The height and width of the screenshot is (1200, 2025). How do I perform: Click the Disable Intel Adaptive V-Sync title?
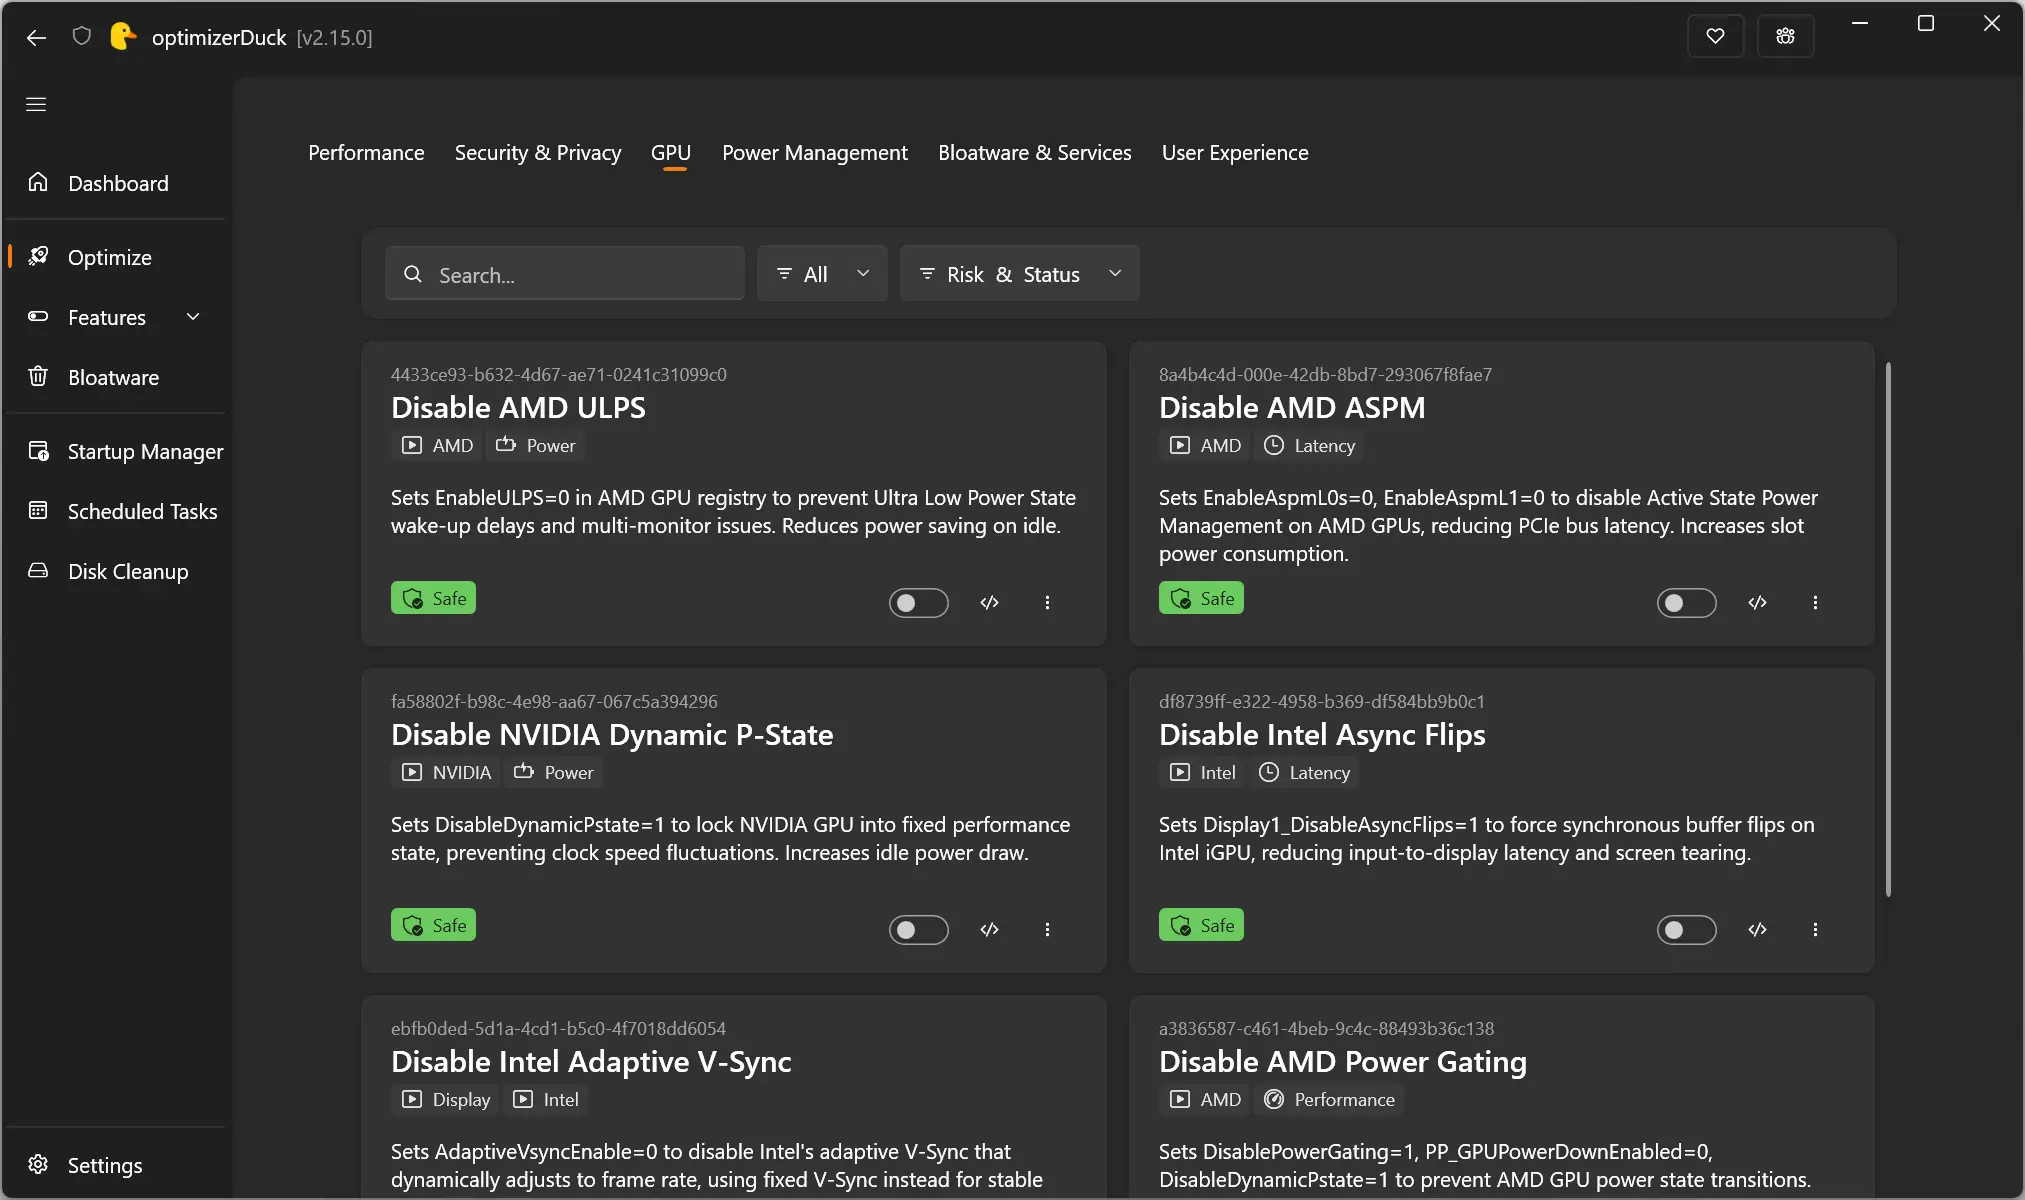coord(591,1062)
